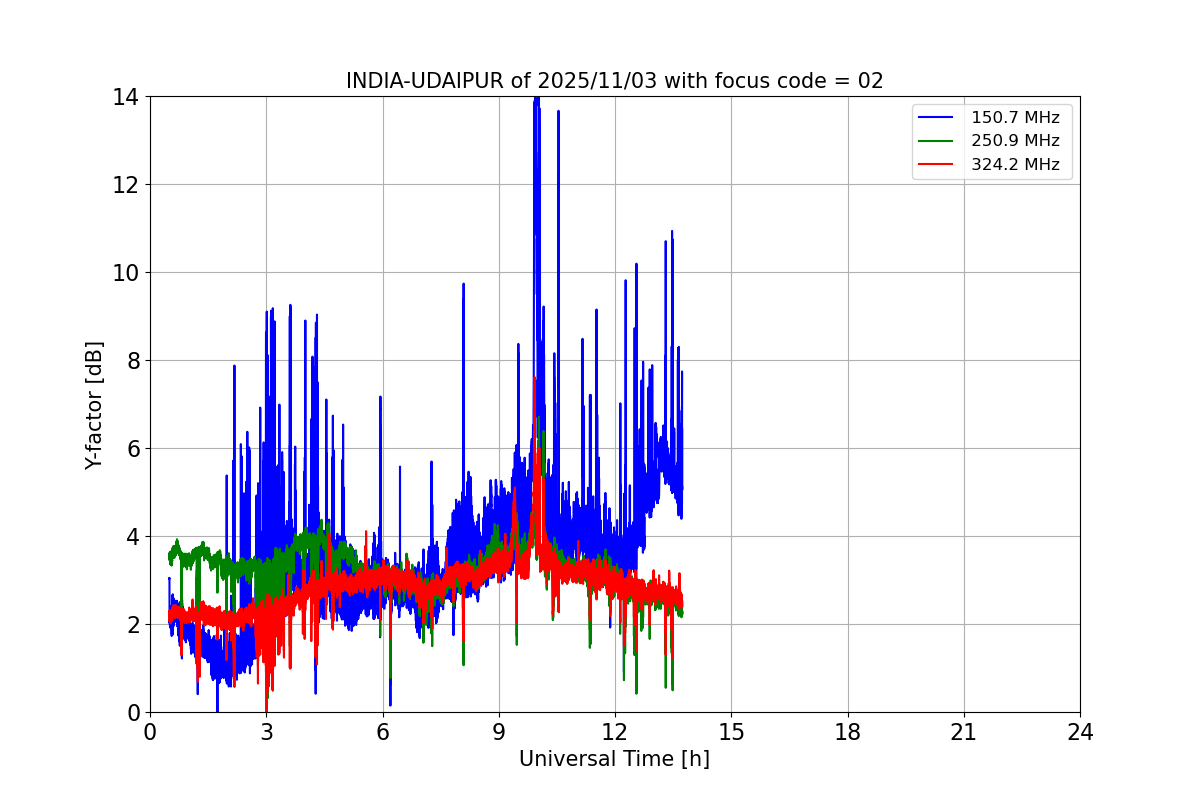The image size is (1200, 800).
Task: Click x-axis tick label 3
Action: point(266,732)
